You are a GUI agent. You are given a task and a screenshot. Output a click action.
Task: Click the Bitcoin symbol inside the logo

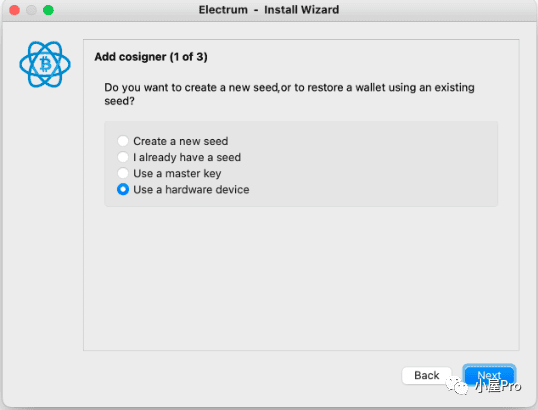45,64
